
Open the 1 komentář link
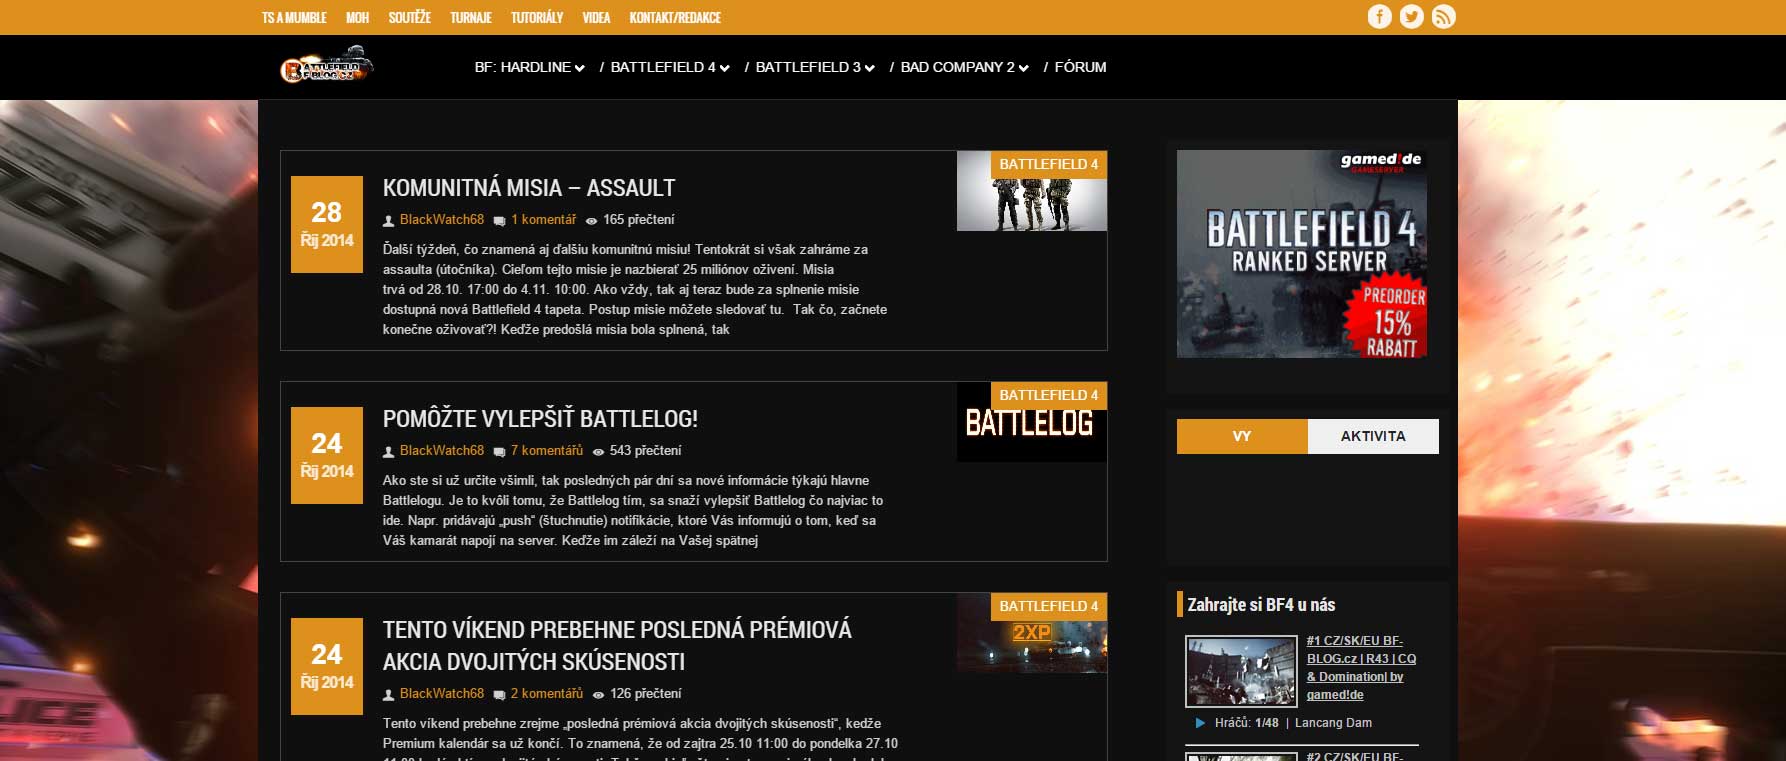tap(543, 220)
